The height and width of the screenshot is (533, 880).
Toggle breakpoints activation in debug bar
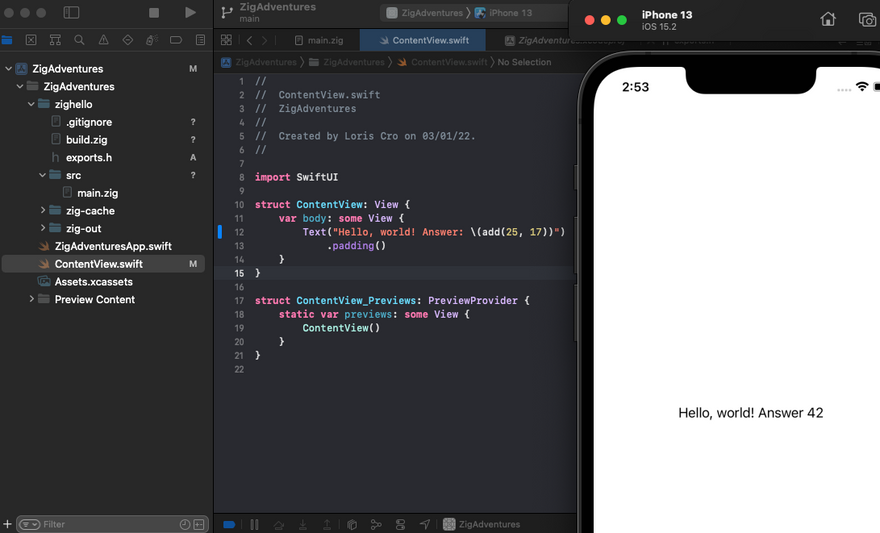click(x=229, y=524)
